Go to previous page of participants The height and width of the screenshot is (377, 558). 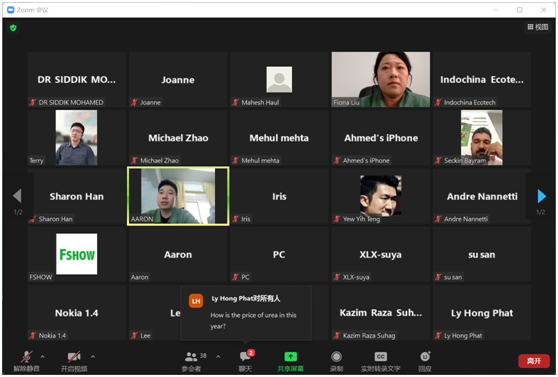17,196
